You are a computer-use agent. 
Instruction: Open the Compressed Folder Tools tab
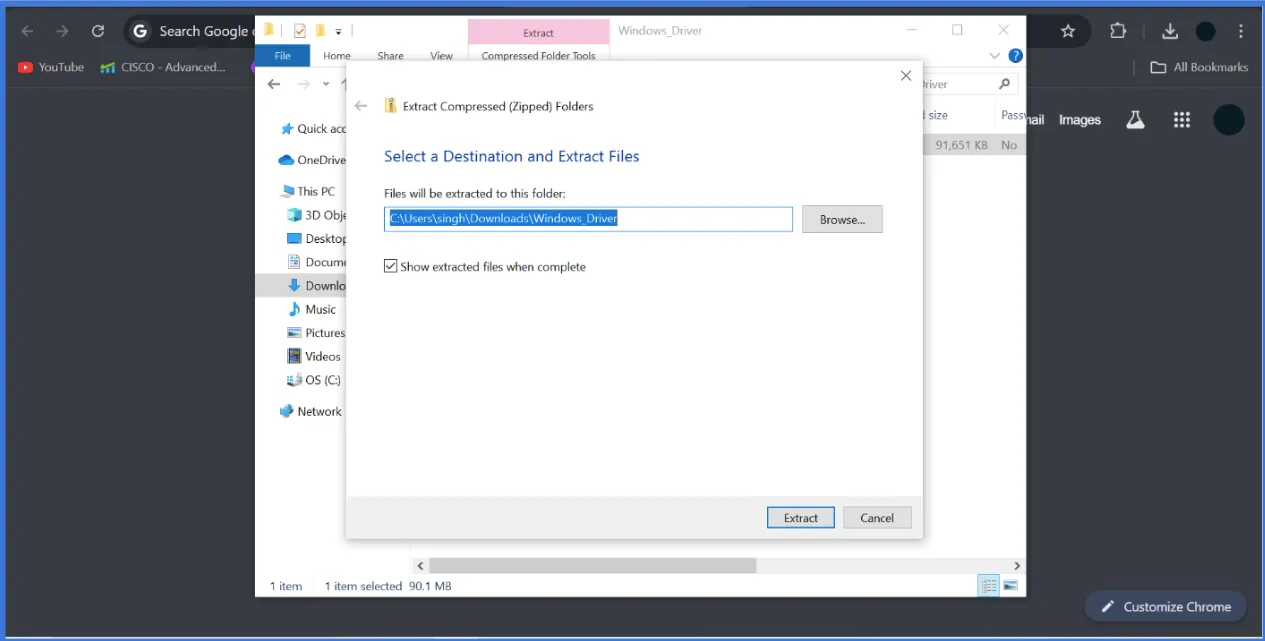tap(538, 56)
